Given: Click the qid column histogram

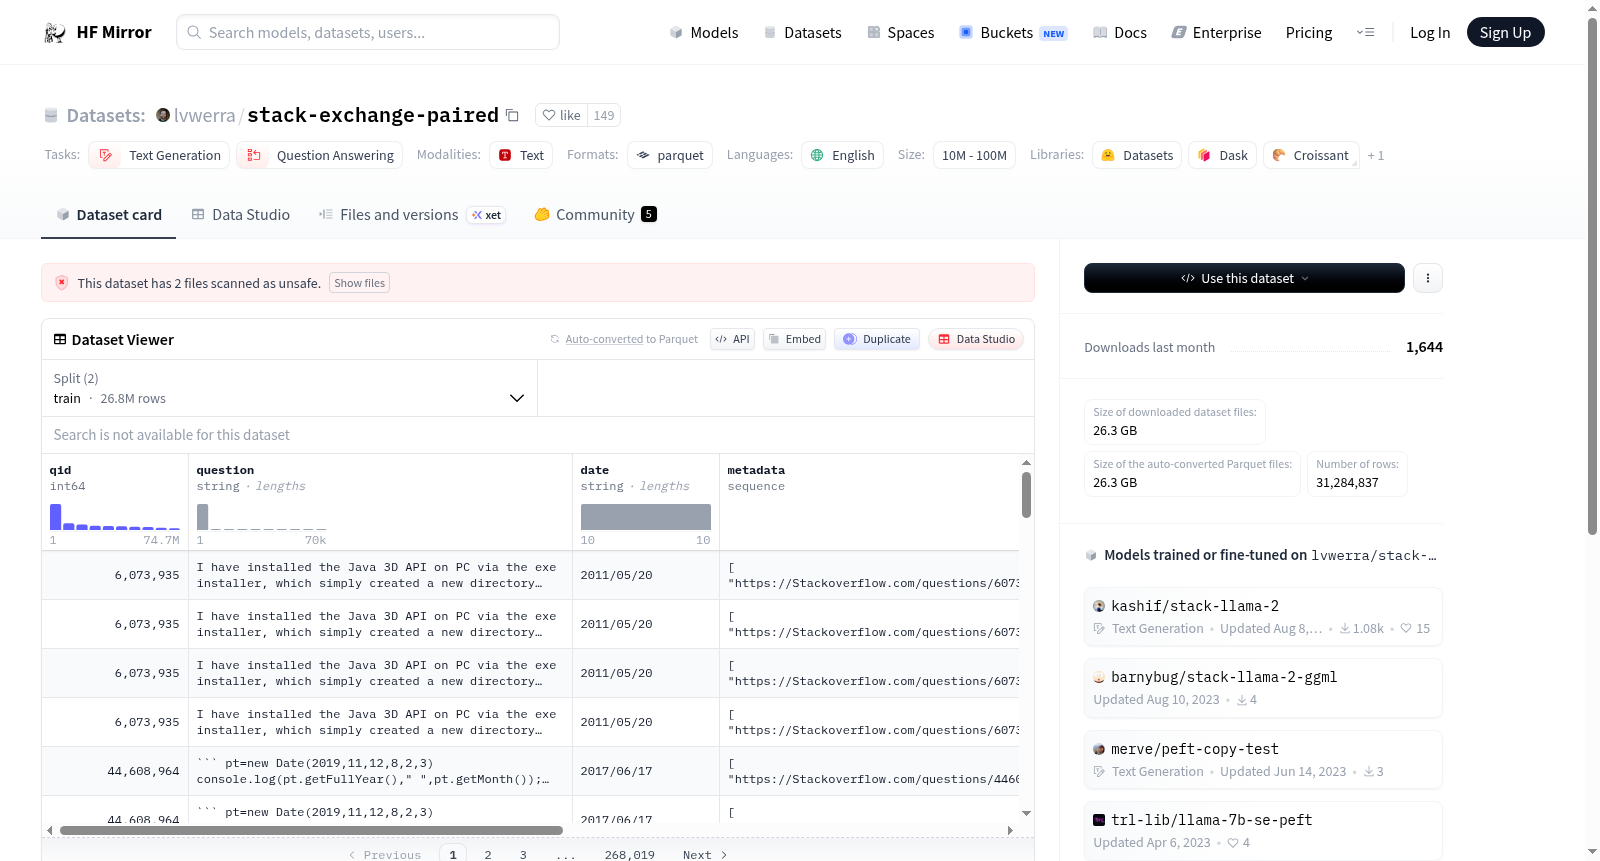Looking at the screenshot, I should [x=115, y=516].
